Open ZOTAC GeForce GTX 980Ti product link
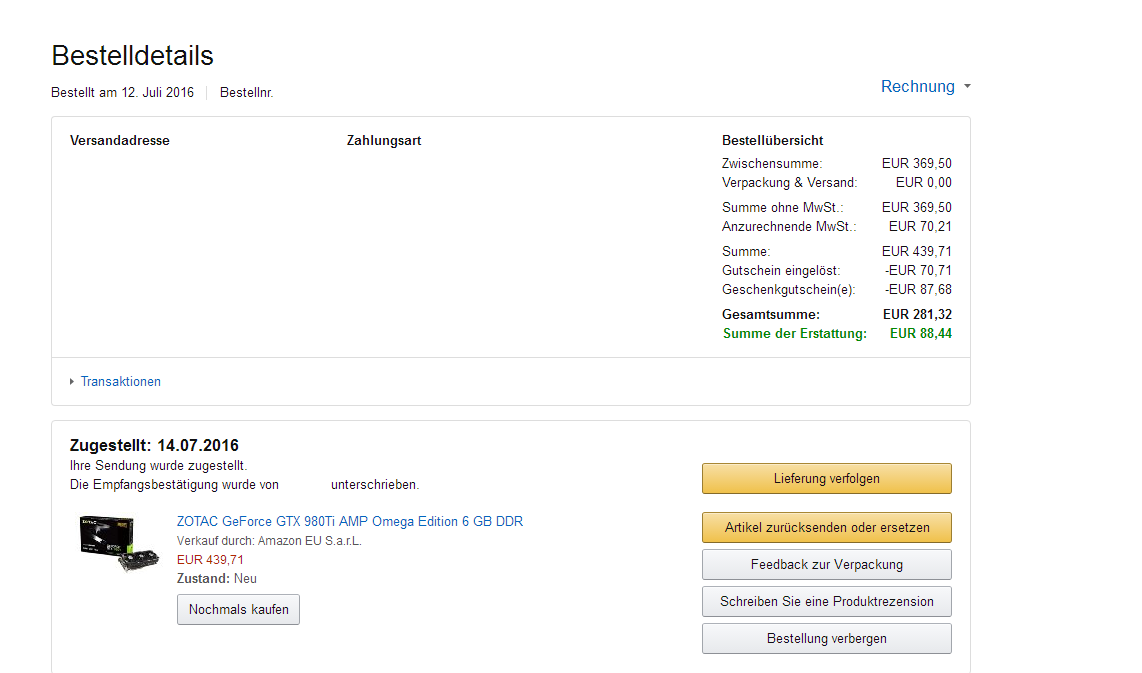Image resolution: width=1142 pixels, height=673 pixels. (x=350, y=522)
